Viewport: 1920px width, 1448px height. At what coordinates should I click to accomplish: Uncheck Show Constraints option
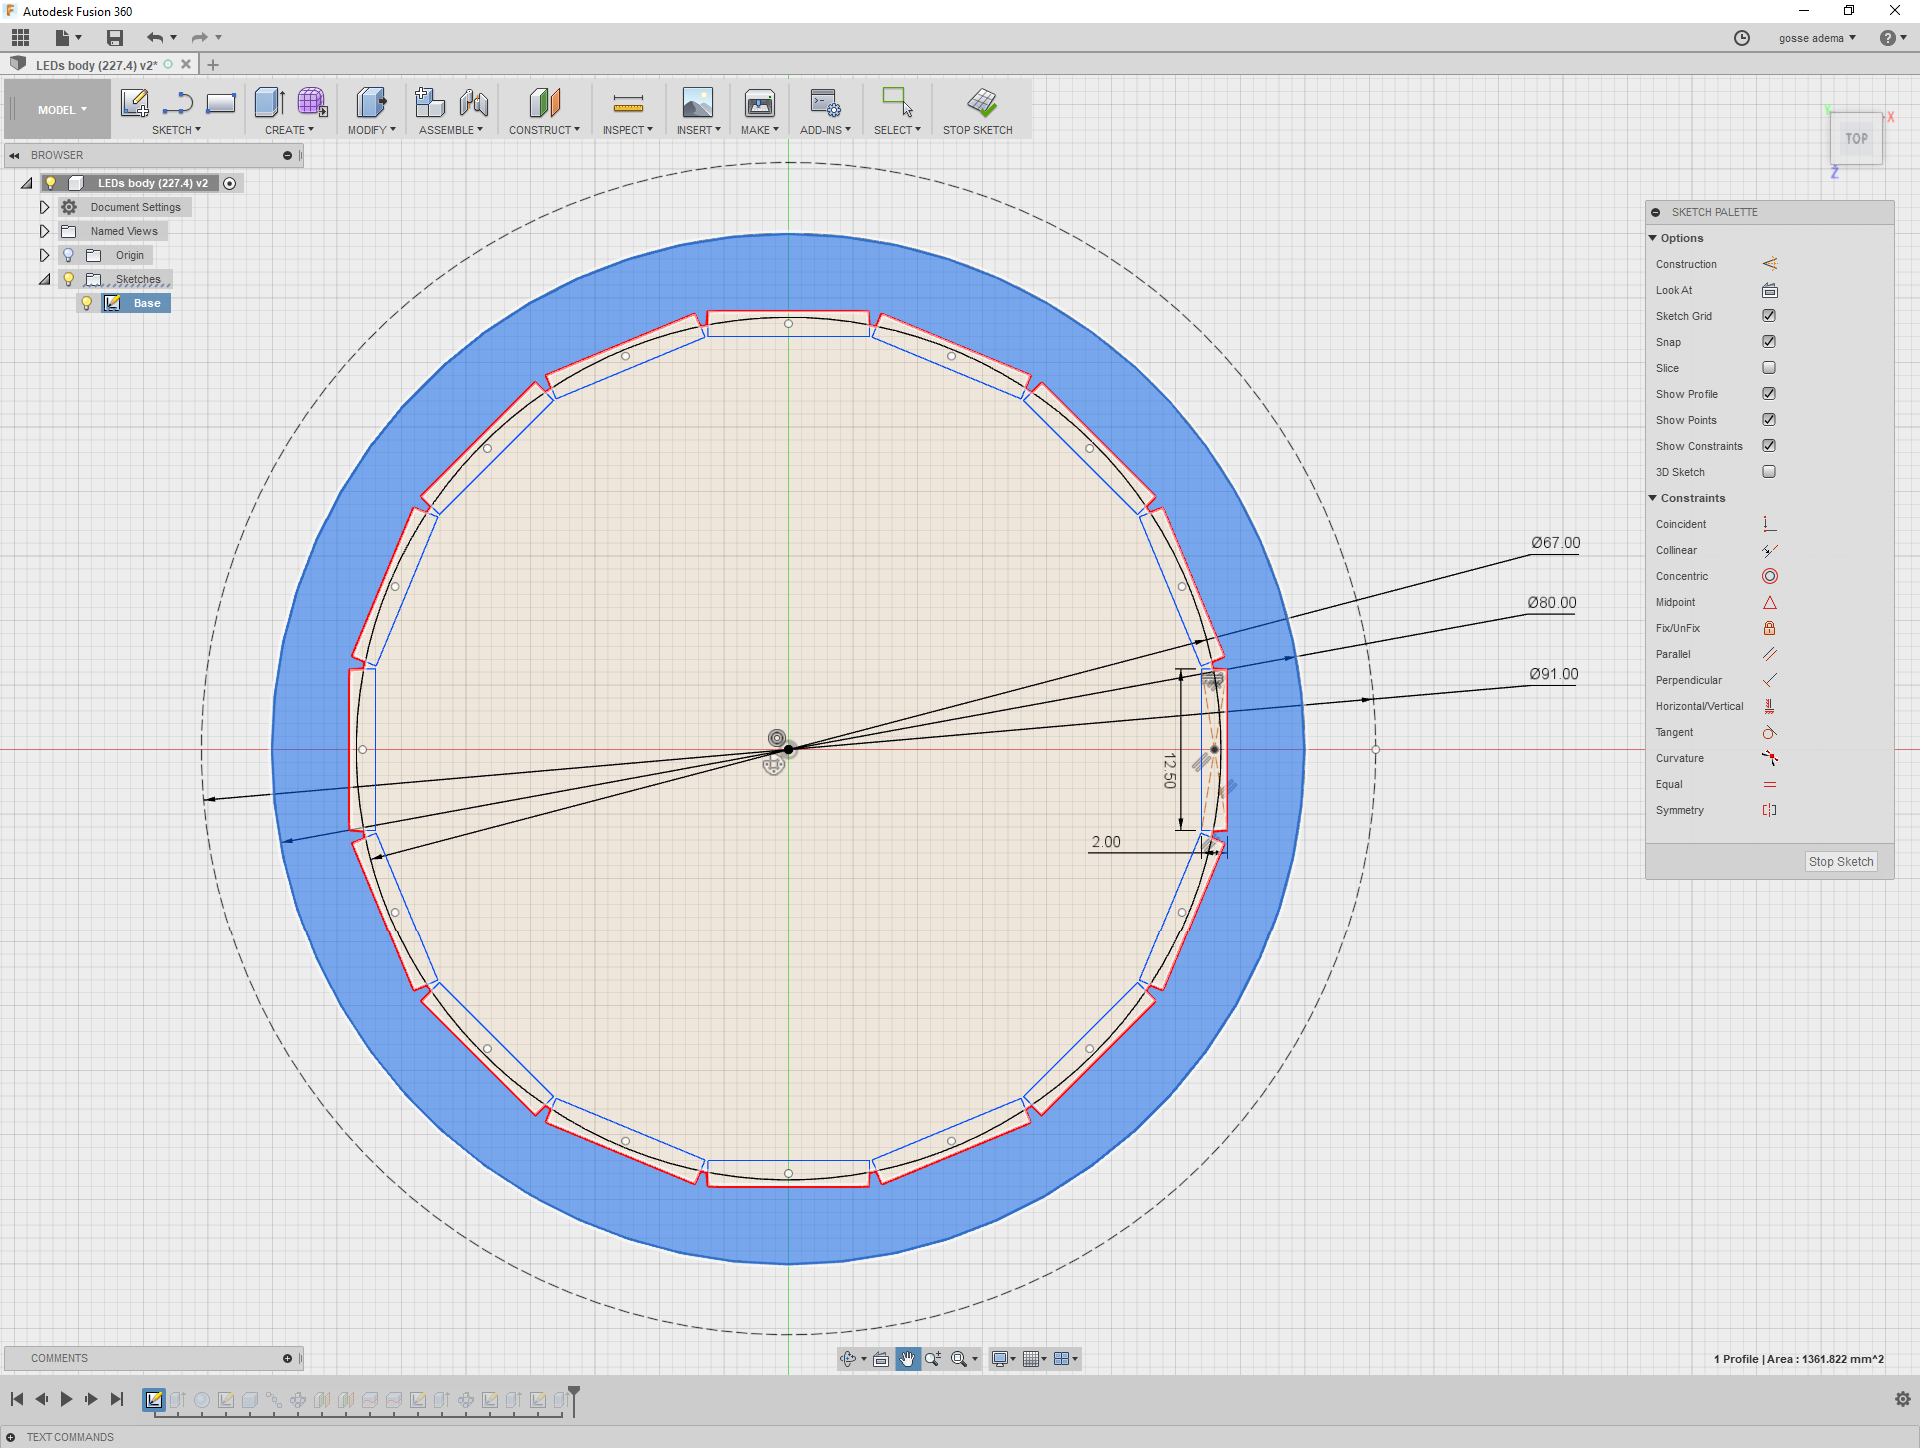pos(1769,446)
